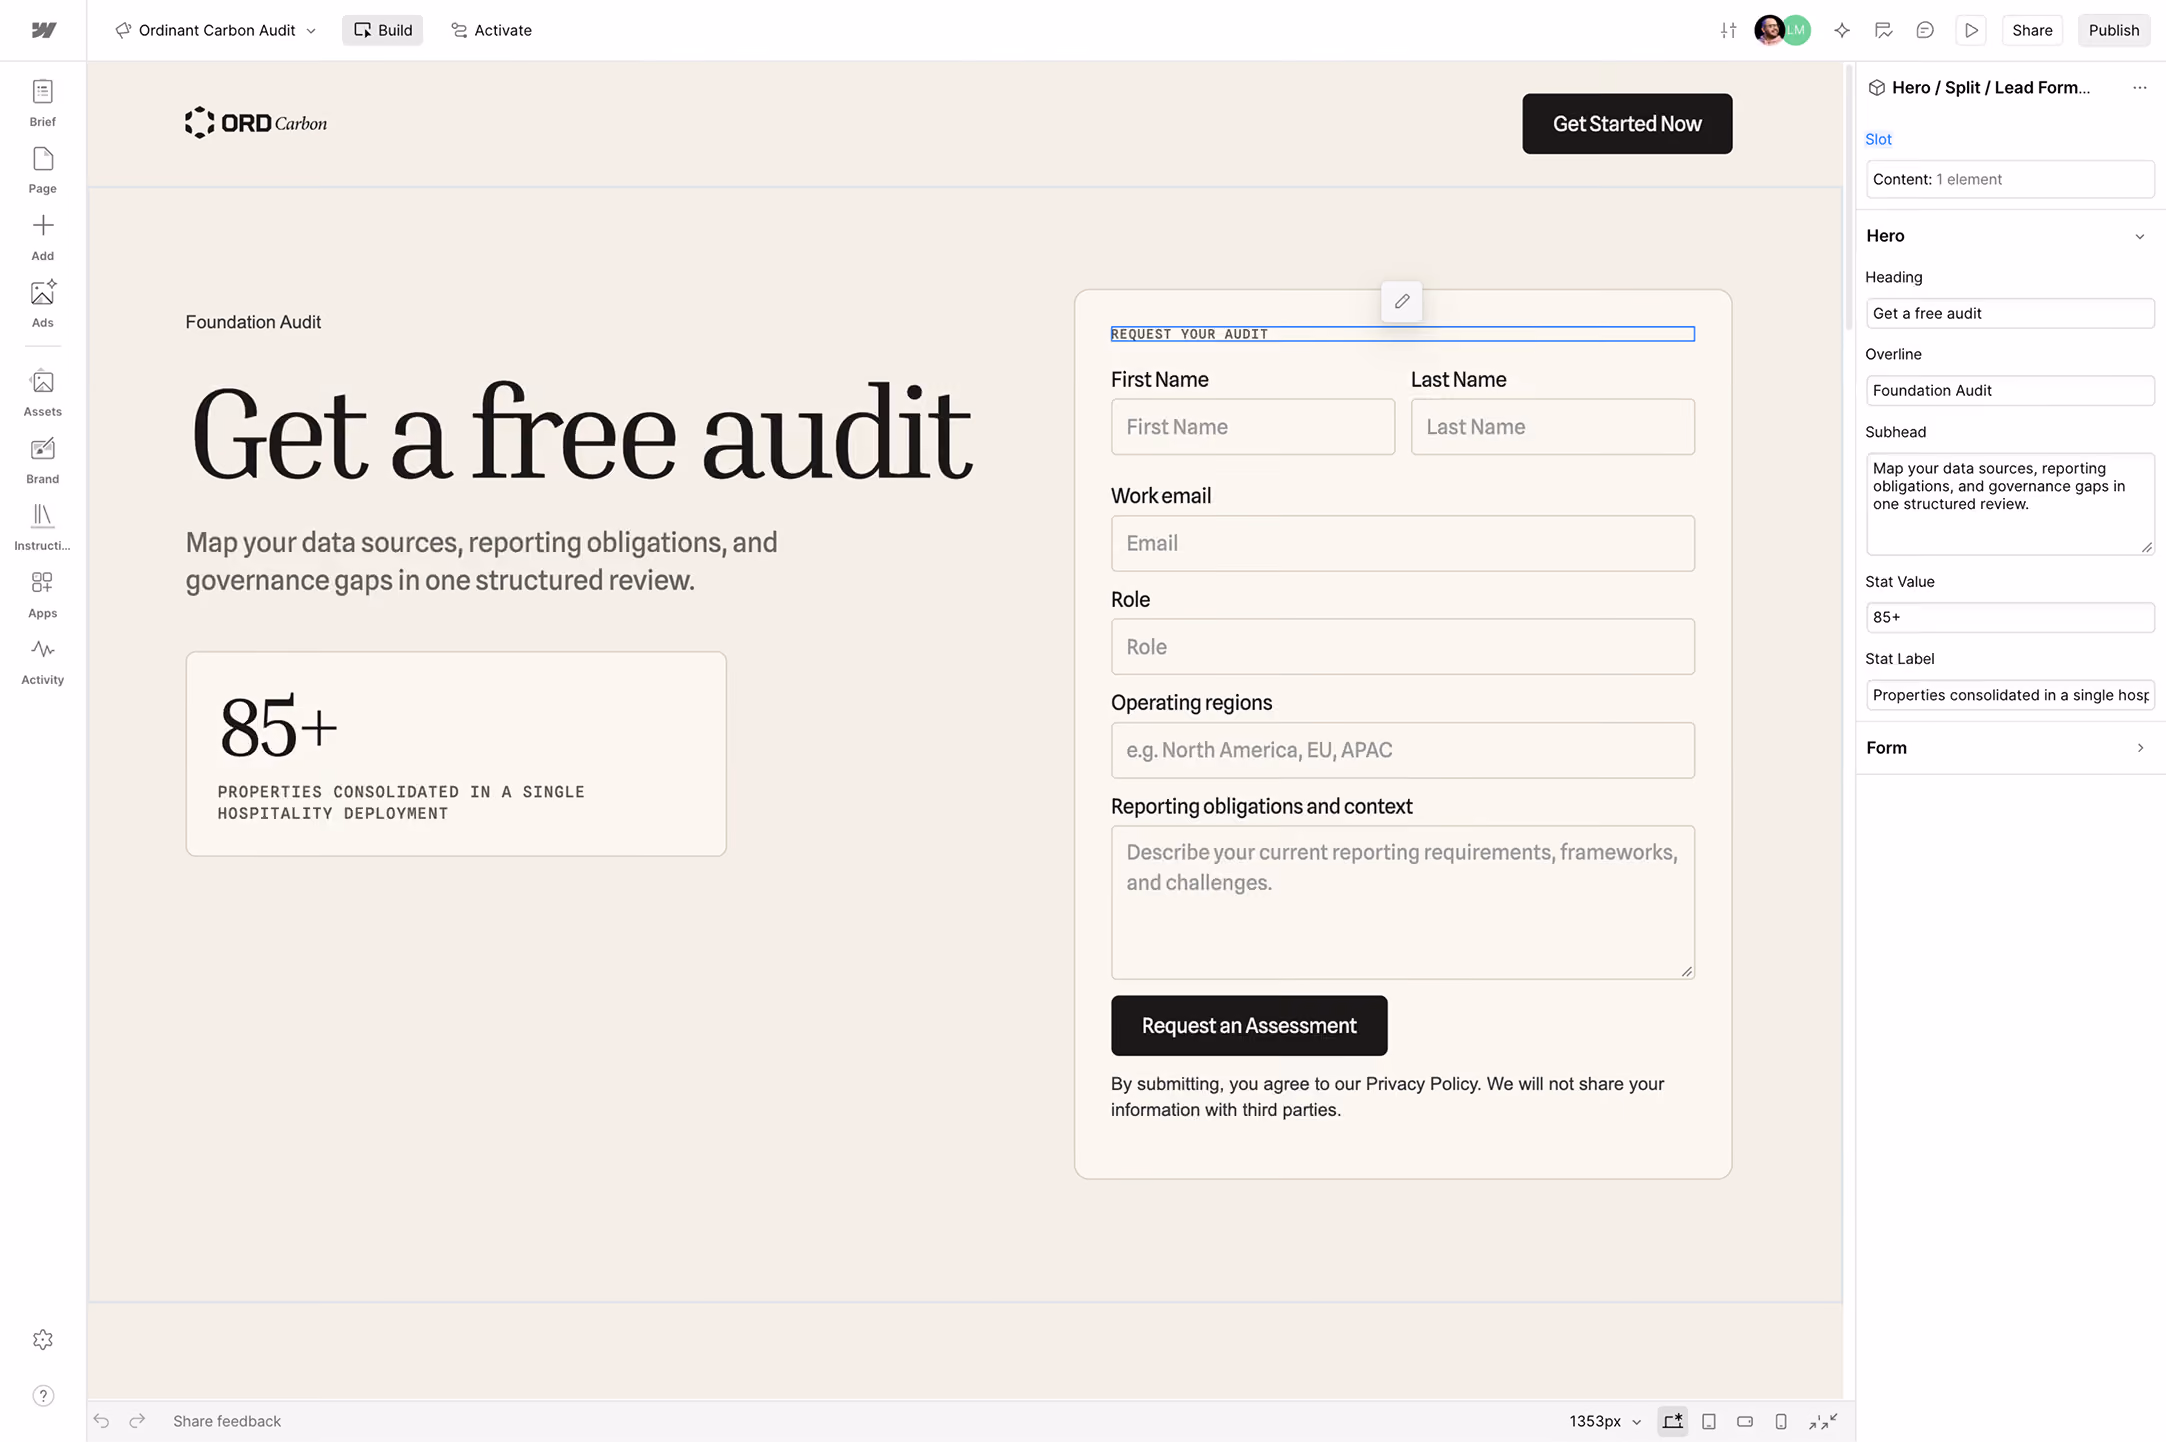Open the Apps panel
The height and width of the screenshot is (1442, 2166).
42,594
